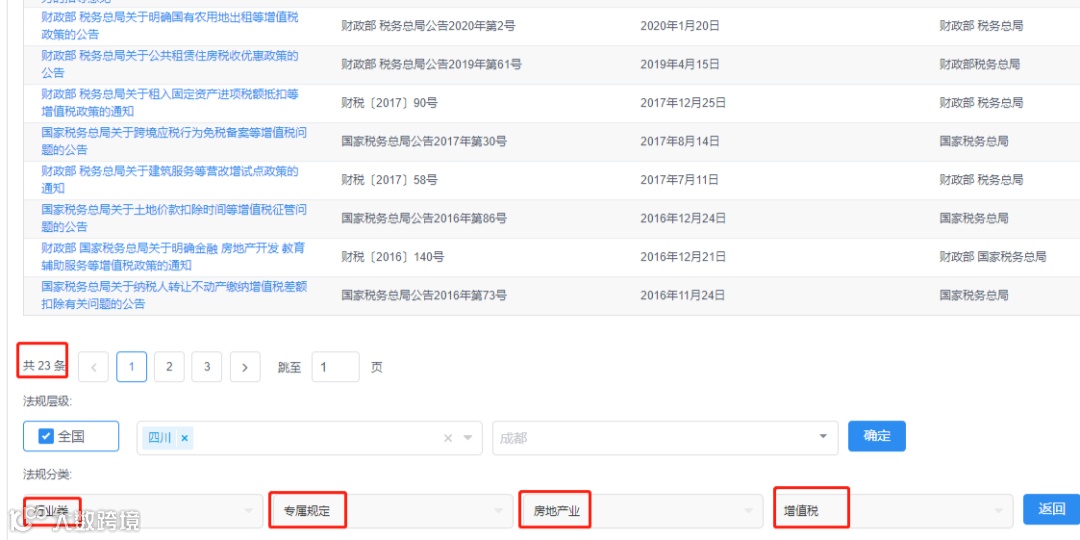Image resolution: width=1080 pixels, height=540 pixels.
Task: Open the 成都 city dropdown
Action: [665, 438]
